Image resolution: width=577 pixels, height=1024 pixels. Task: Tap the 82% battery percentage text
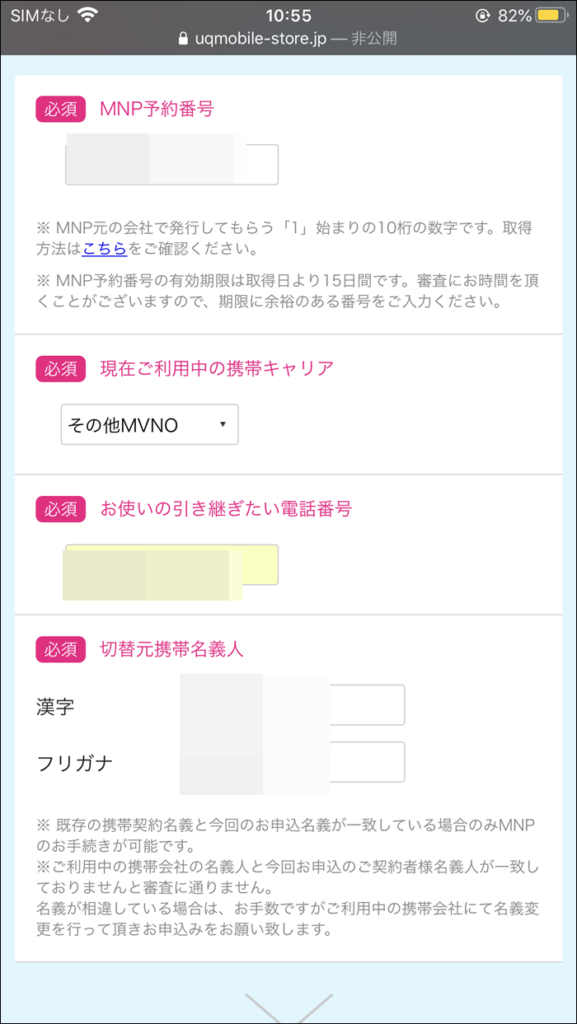tap(513, 15)
